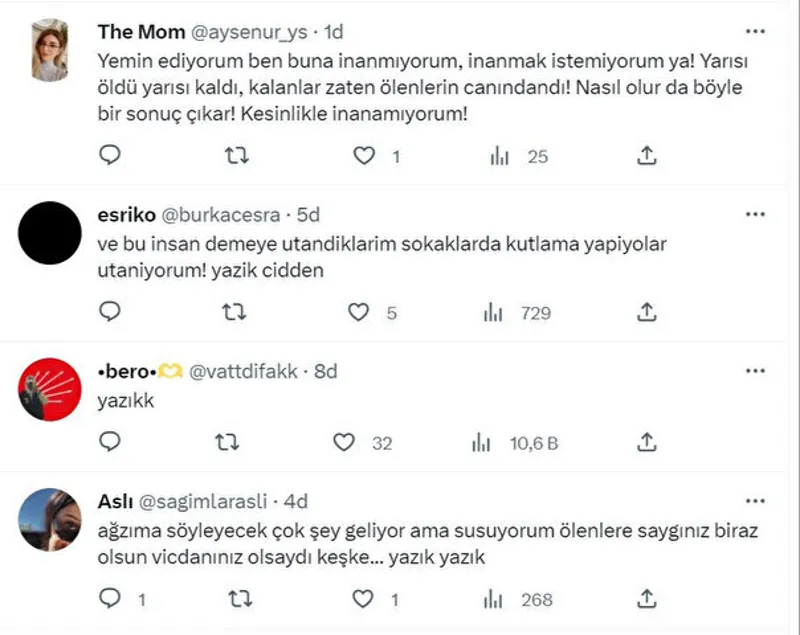This screenshot has width=800, height=635.
Task: Reply to The Mom's tweet
Action: 112,155
